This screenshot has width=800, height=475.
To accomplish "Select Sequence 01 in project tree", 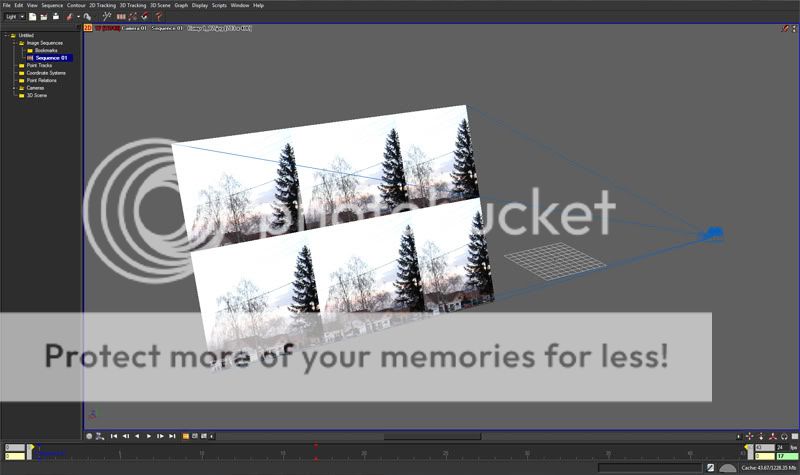I will tap(51, 58).
